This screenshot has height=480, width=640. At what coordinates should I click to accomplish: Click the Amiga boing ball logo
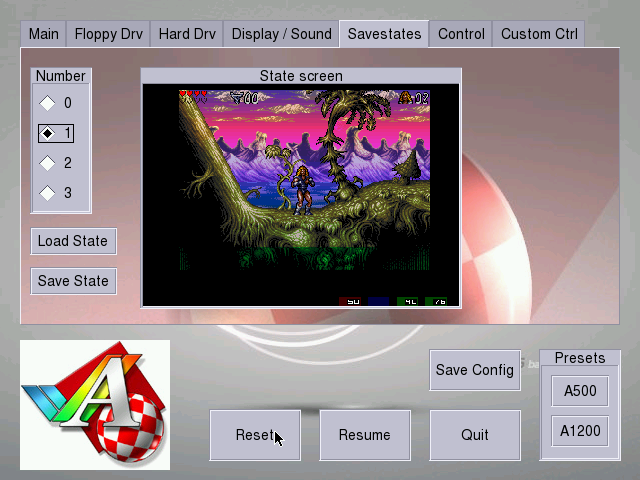pyautogui.click(x=95, y=405)
